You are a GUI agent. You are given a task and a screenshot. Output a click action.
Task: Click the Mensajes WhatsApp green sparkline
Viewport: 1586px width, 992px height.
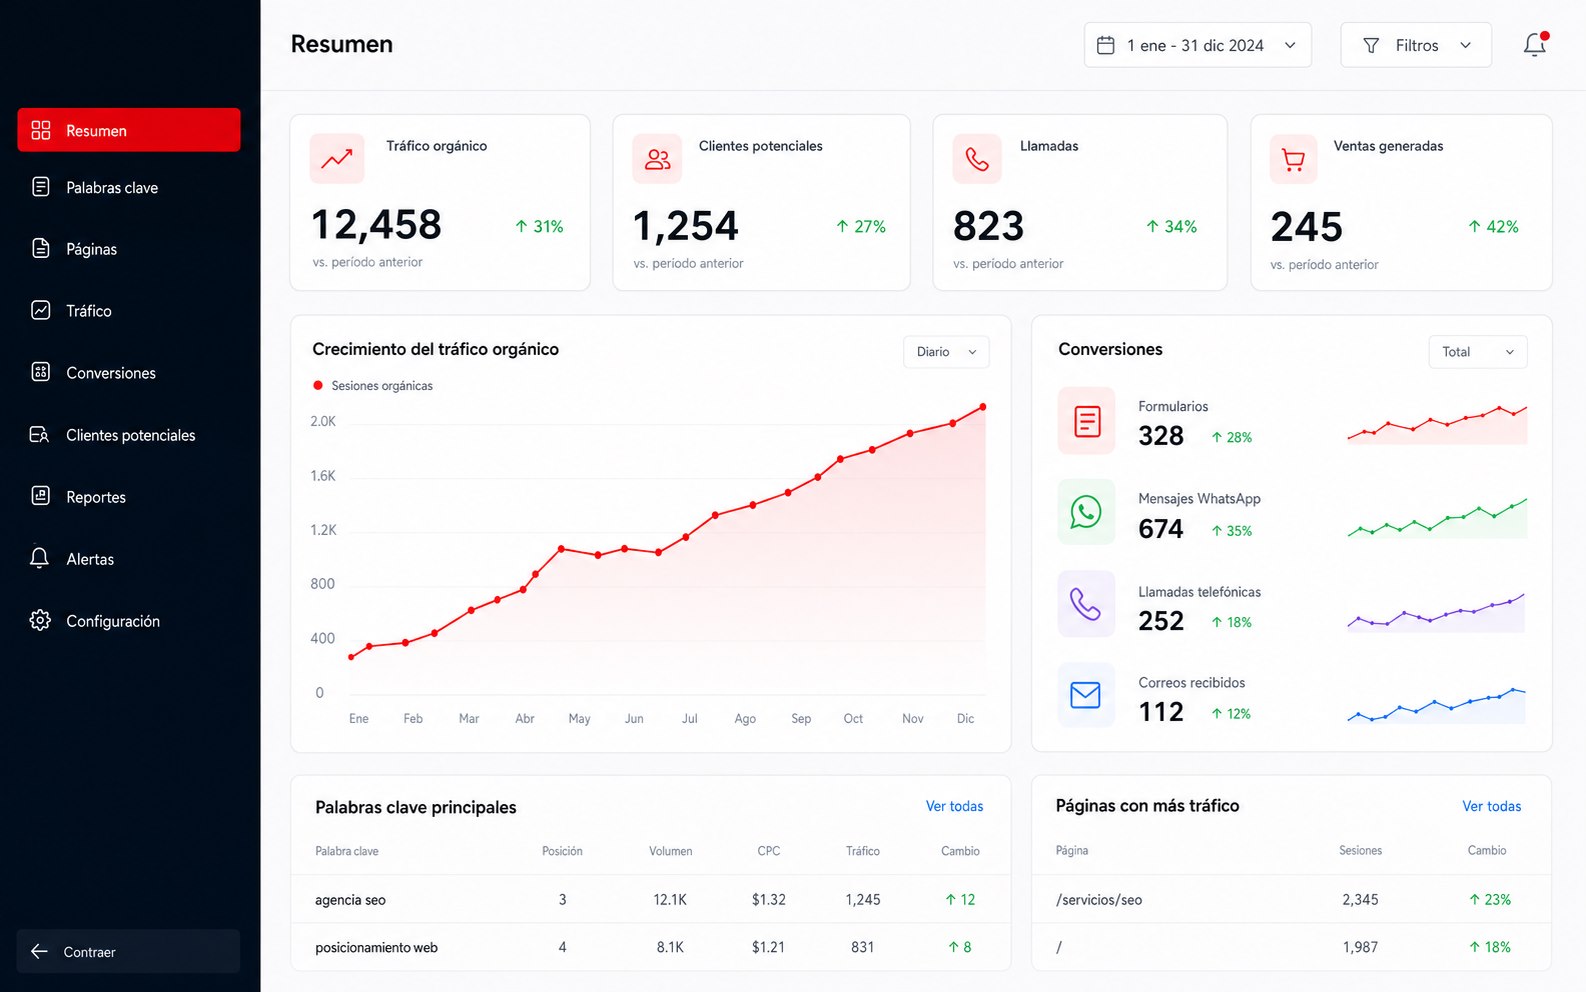pos(1437,517)
